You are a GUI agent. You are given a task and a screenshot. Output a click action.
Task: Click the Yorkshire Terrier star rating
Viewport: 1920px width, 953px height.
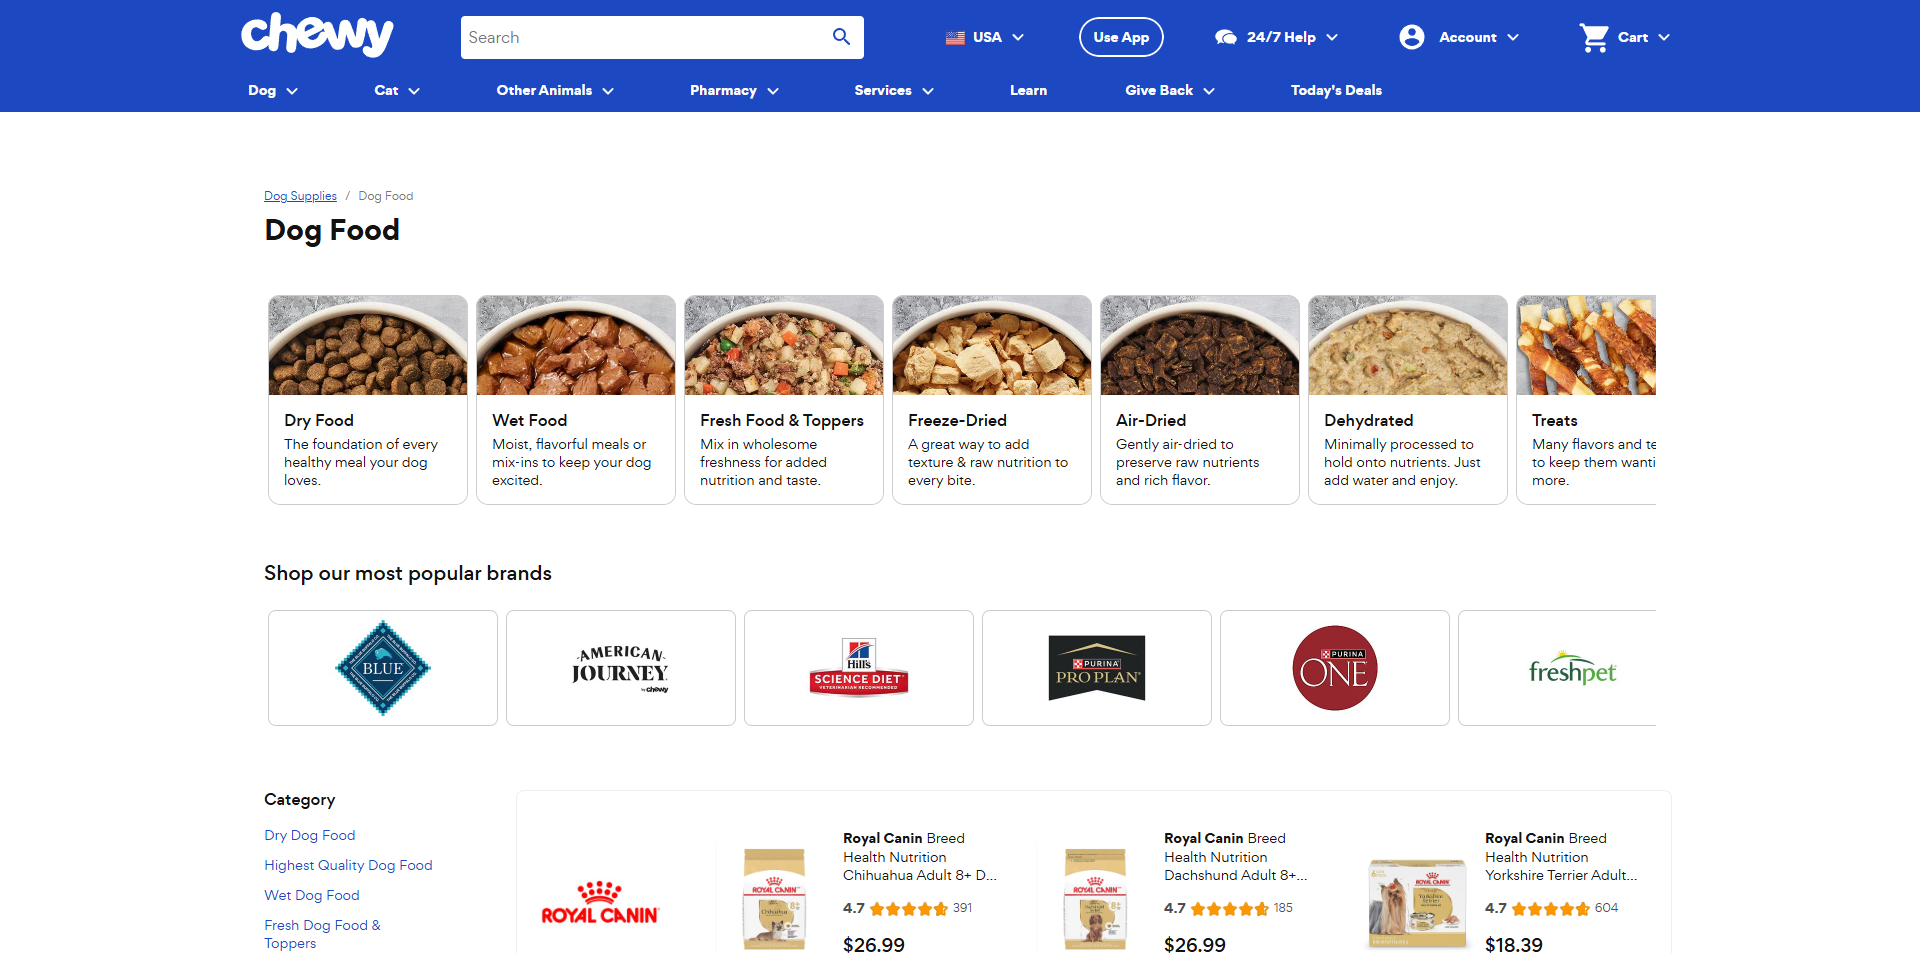click(x=1550, y=909)
